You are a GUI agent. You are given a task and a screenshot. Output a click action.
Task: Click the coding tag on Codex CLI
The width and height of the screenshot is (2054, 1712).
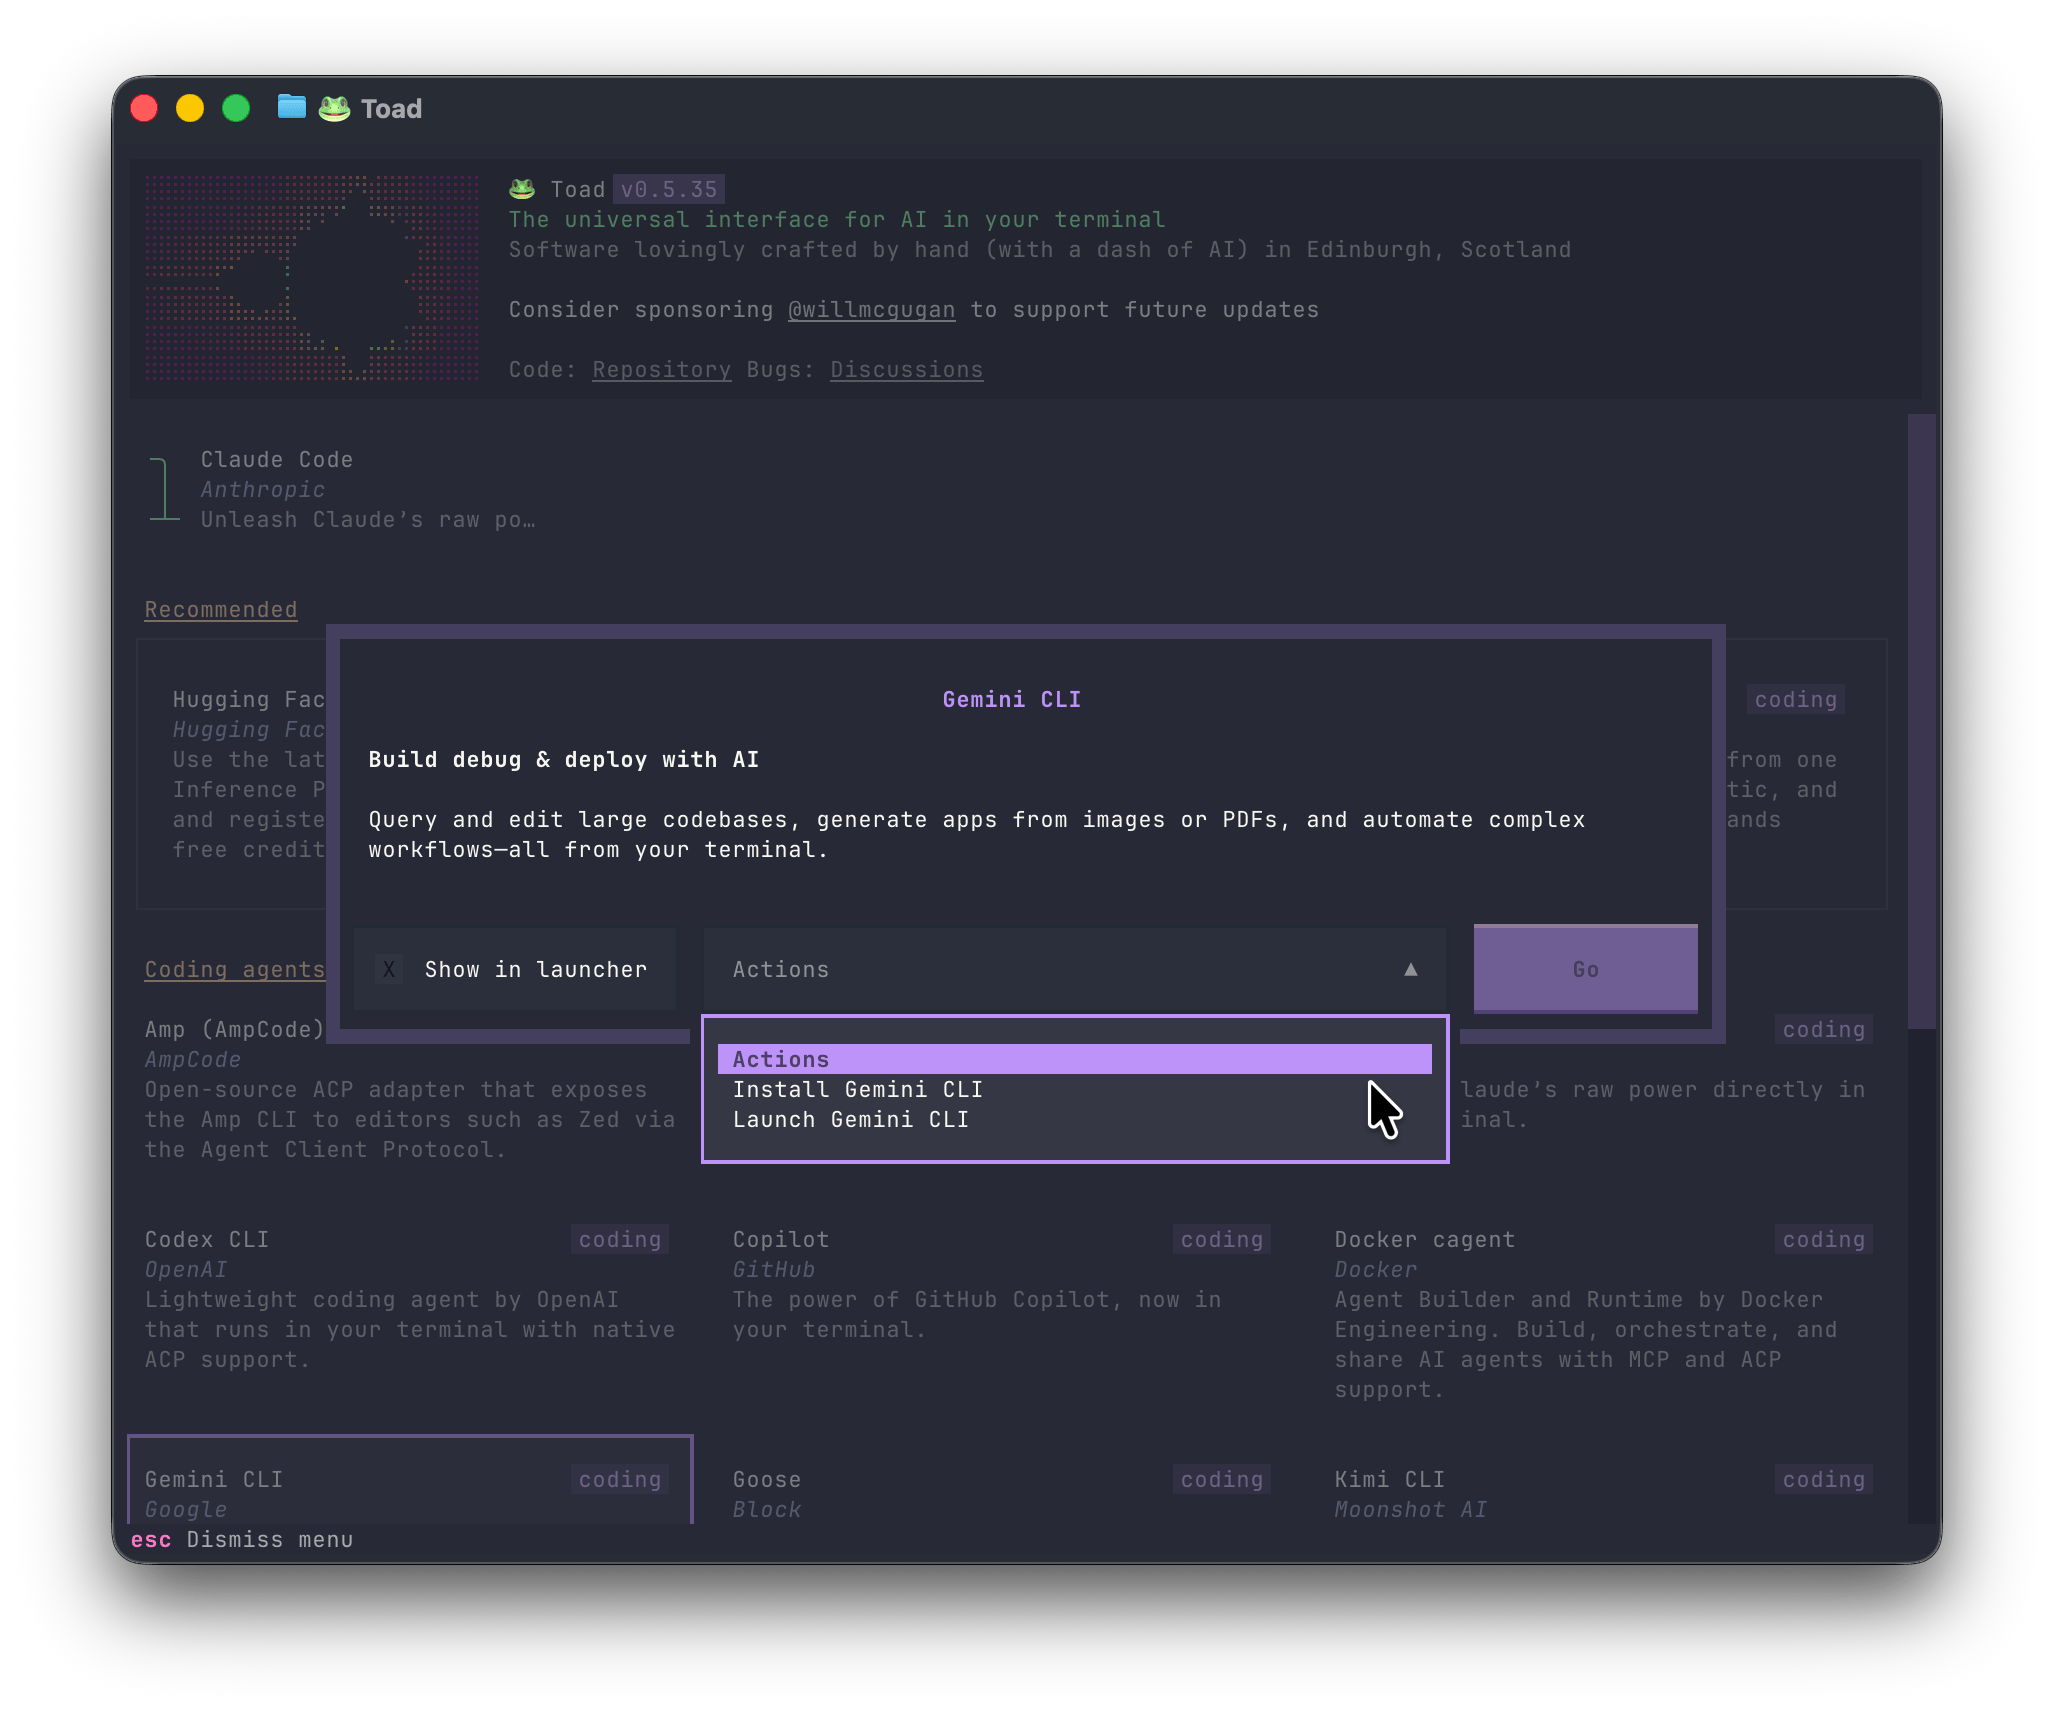619,1239
